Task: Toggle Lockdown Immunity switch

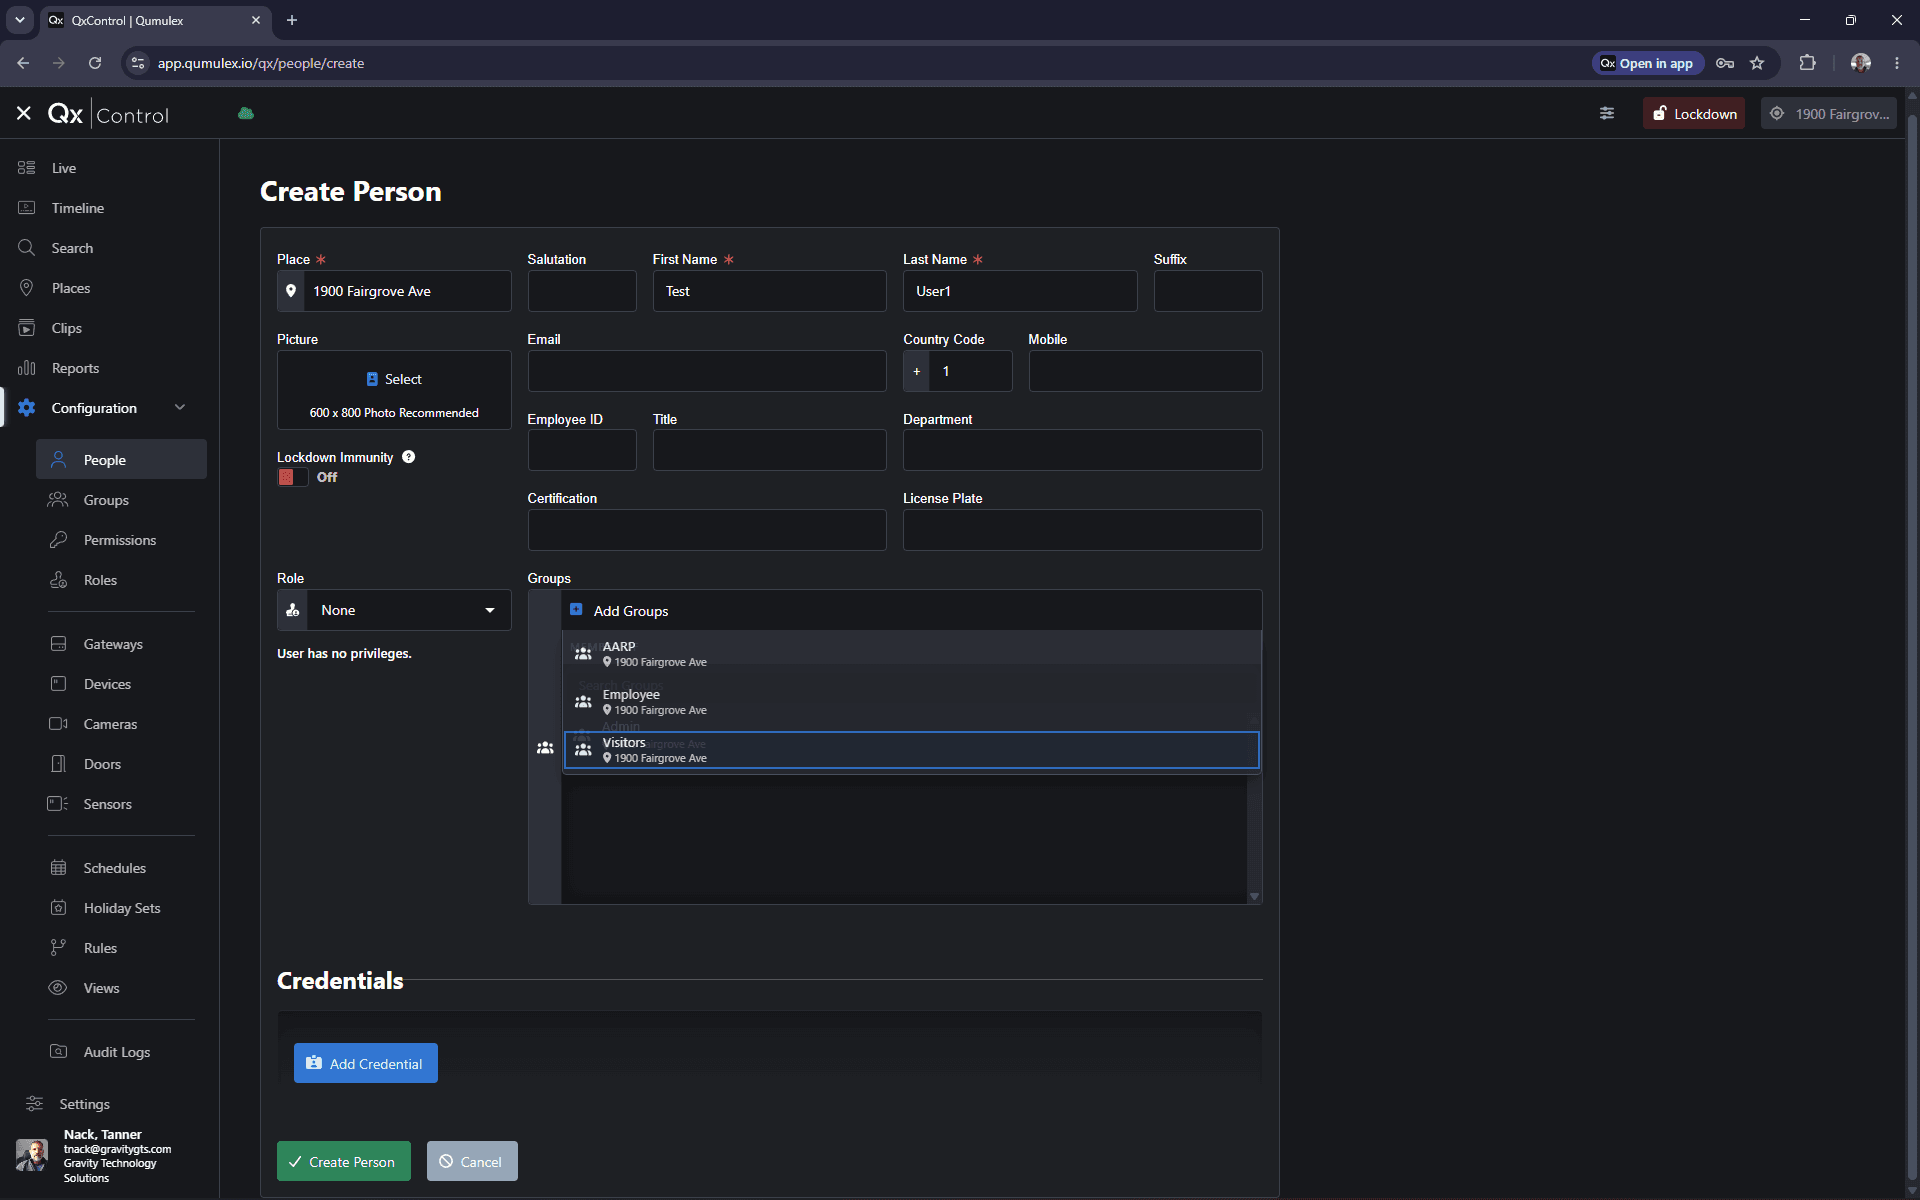Action: pos(293,477)
